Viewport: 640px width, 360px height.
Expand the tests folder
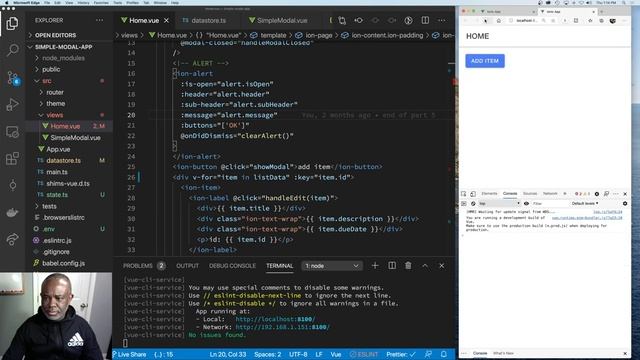49,206
